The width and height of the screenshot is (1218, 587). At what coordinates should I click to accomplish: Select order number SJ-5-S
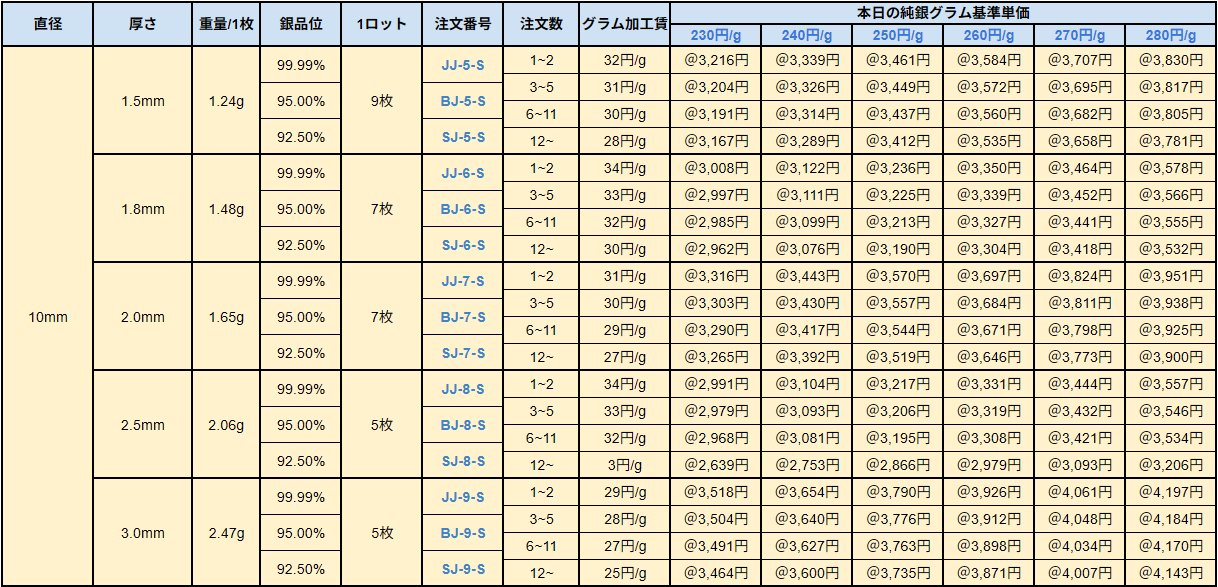[463, 137]
